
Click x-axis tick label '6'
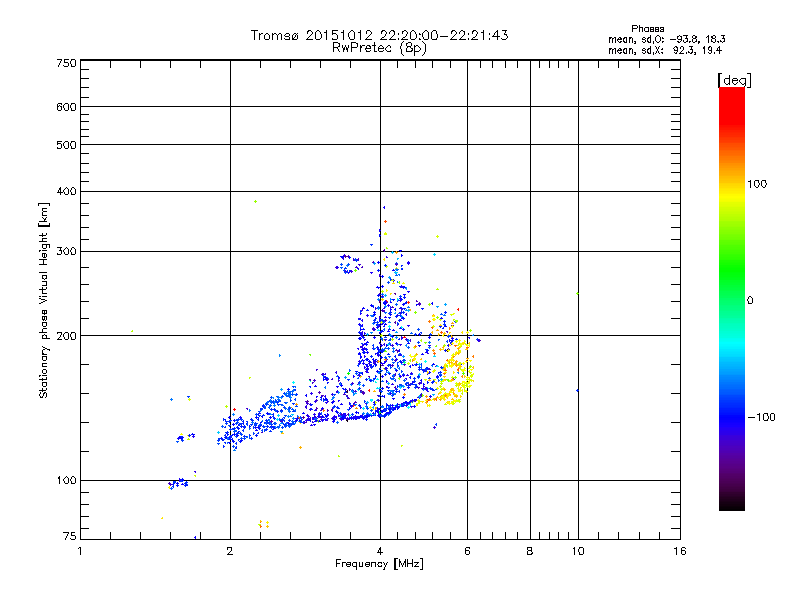(467, 551)
